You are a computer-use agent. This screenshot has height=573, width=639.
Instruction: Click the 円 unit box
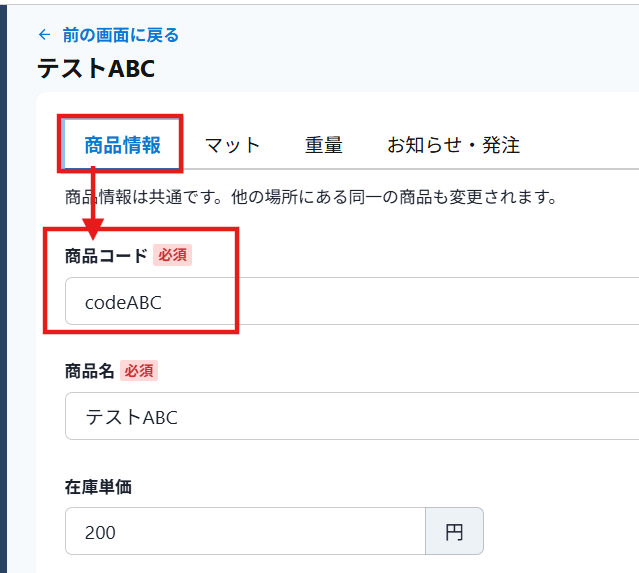tap(454, 532)
